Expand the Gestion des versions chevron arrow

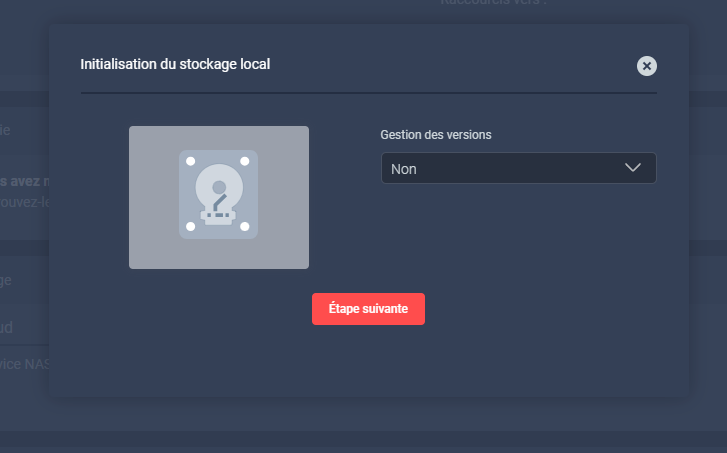633,168
